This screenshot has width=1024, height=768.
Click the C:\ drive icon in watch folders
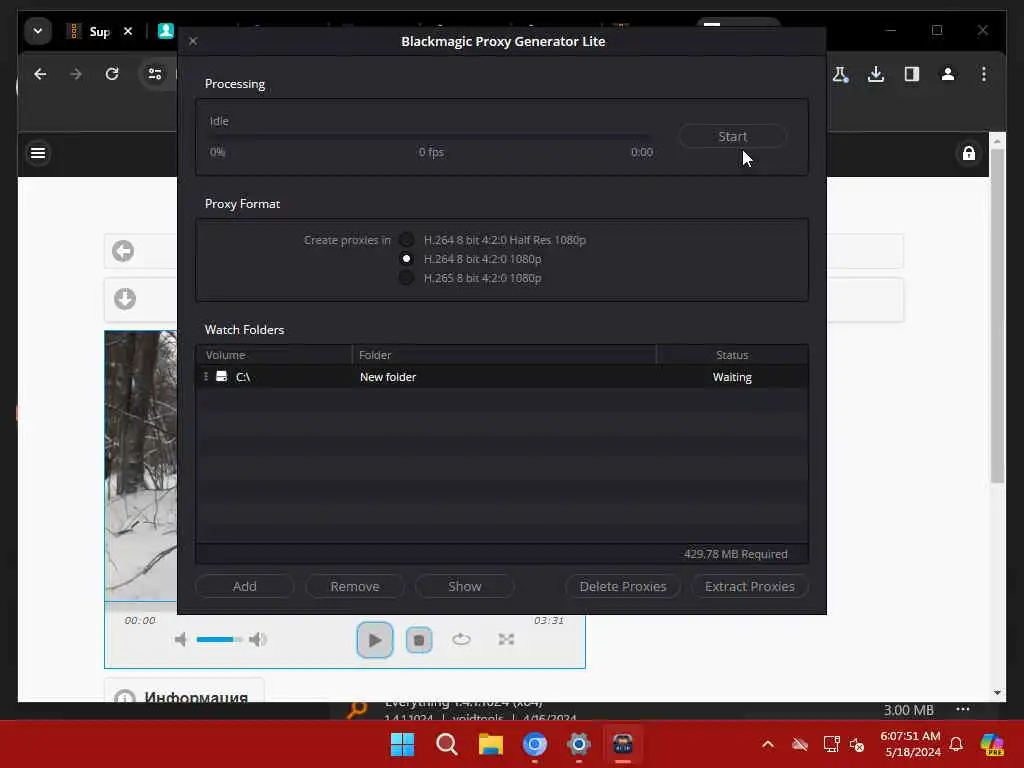pyautogui.click(x=221, y=376)
